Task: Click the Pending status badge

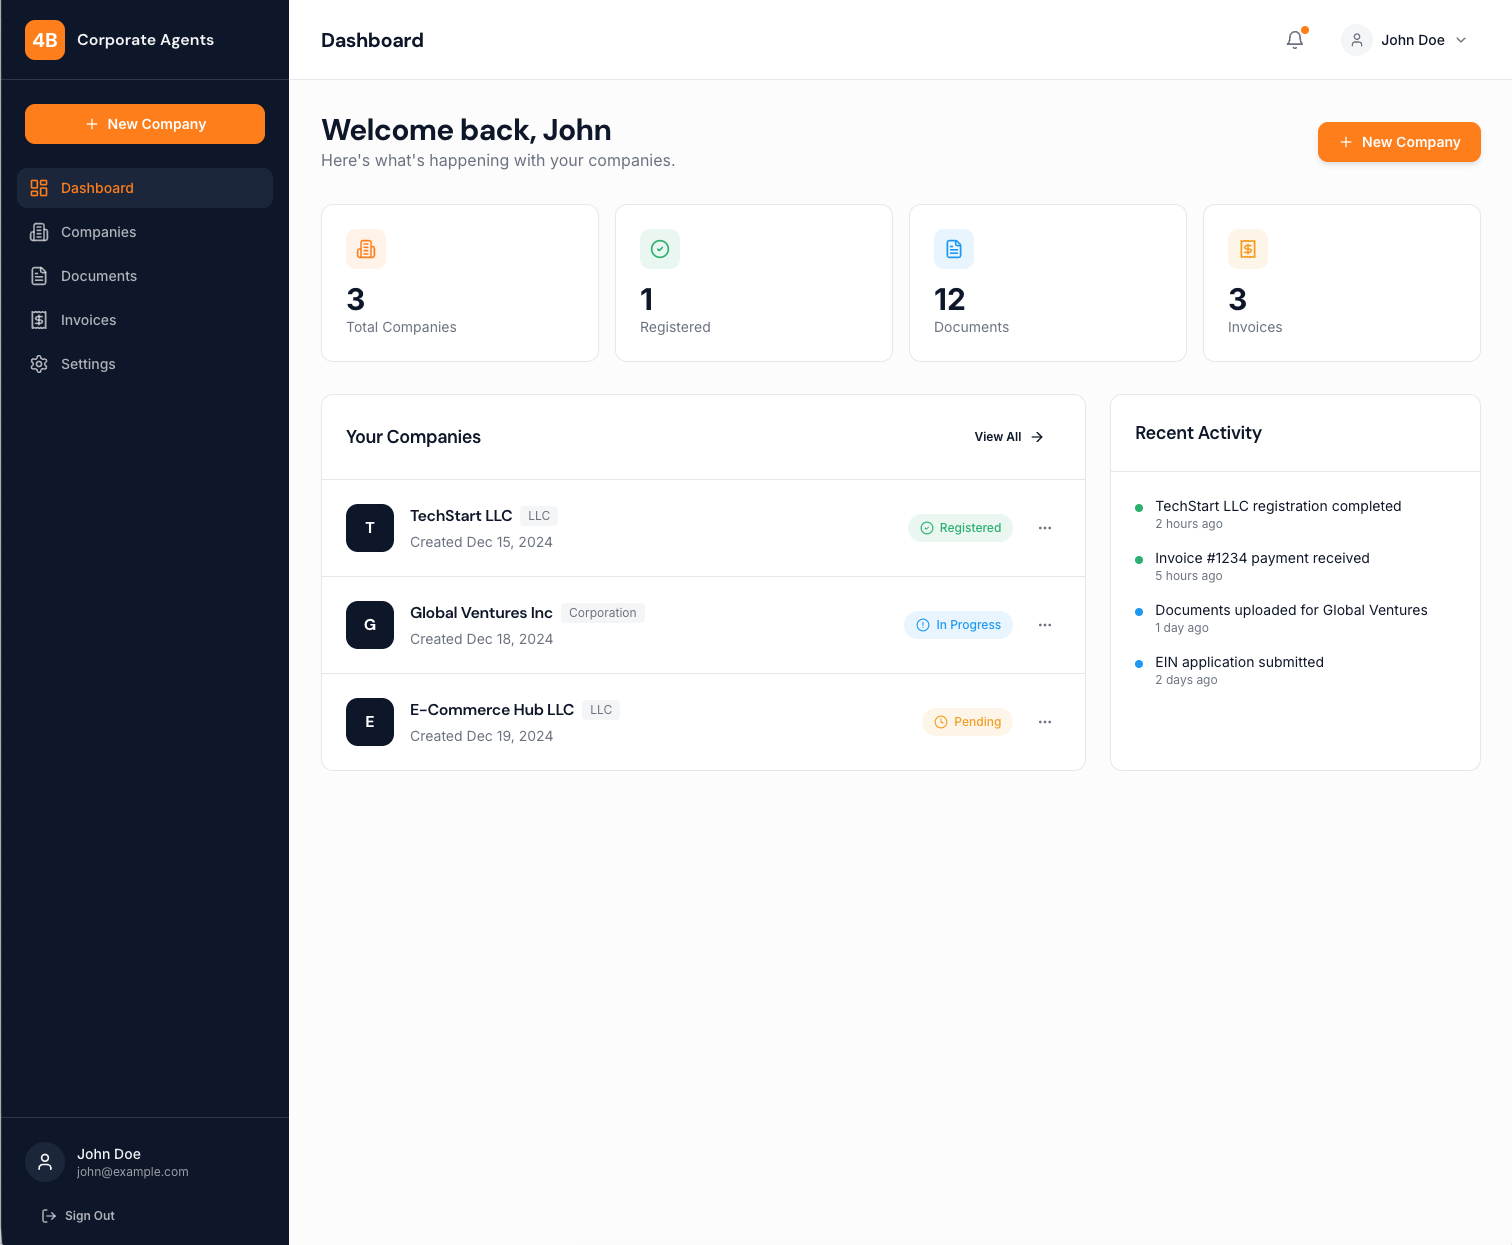Action: [x=967, y=722]
